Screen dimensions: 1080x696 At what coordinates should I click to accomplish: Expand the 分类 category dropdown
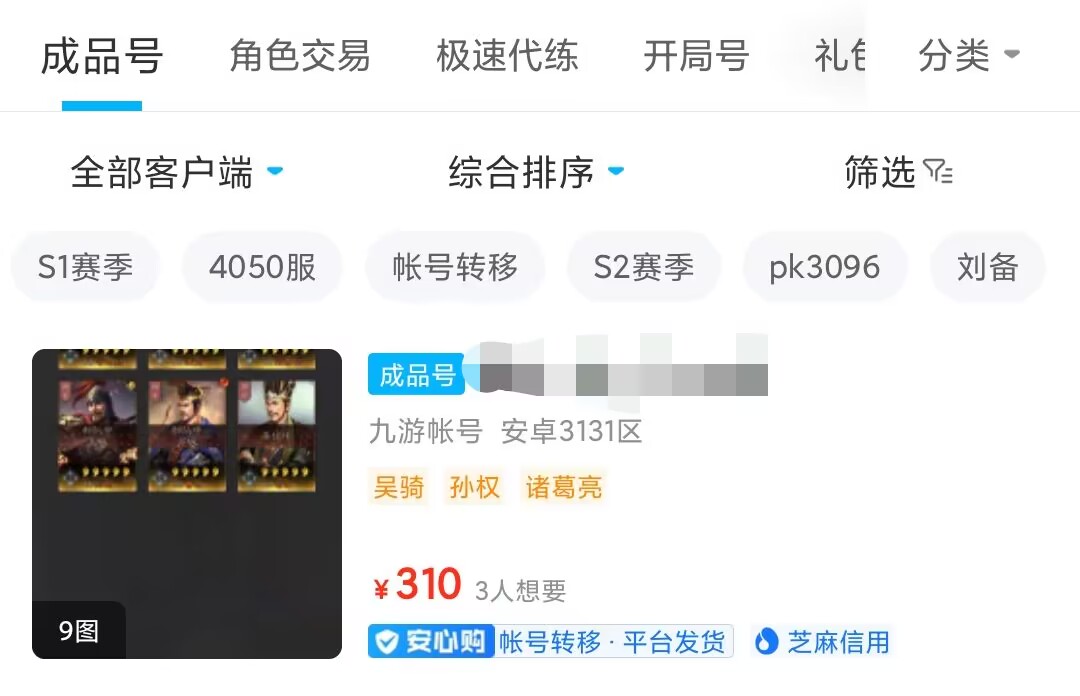tap(968, 55)
